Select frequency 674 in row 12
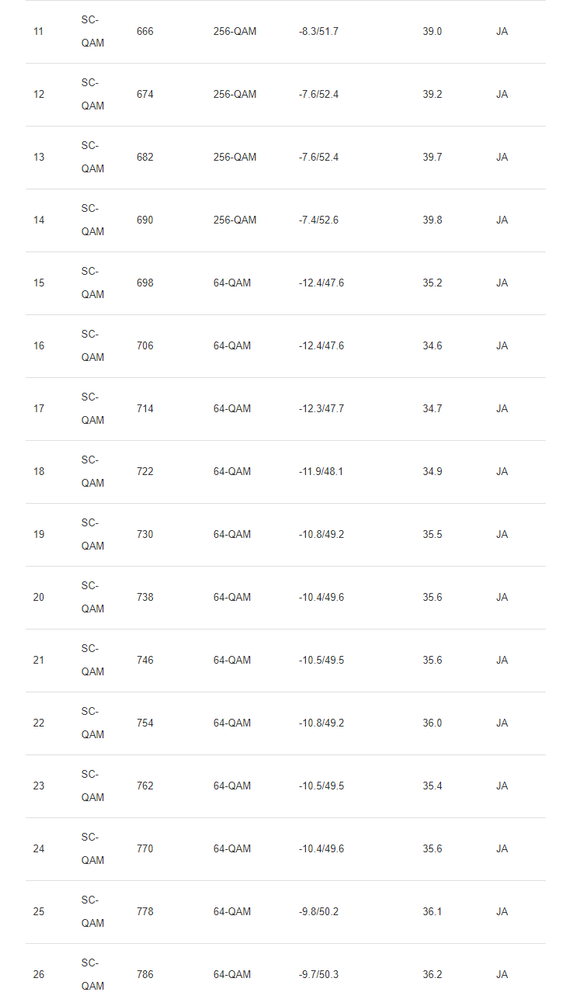Screen dimensions: 570x999 click(145, 94)
